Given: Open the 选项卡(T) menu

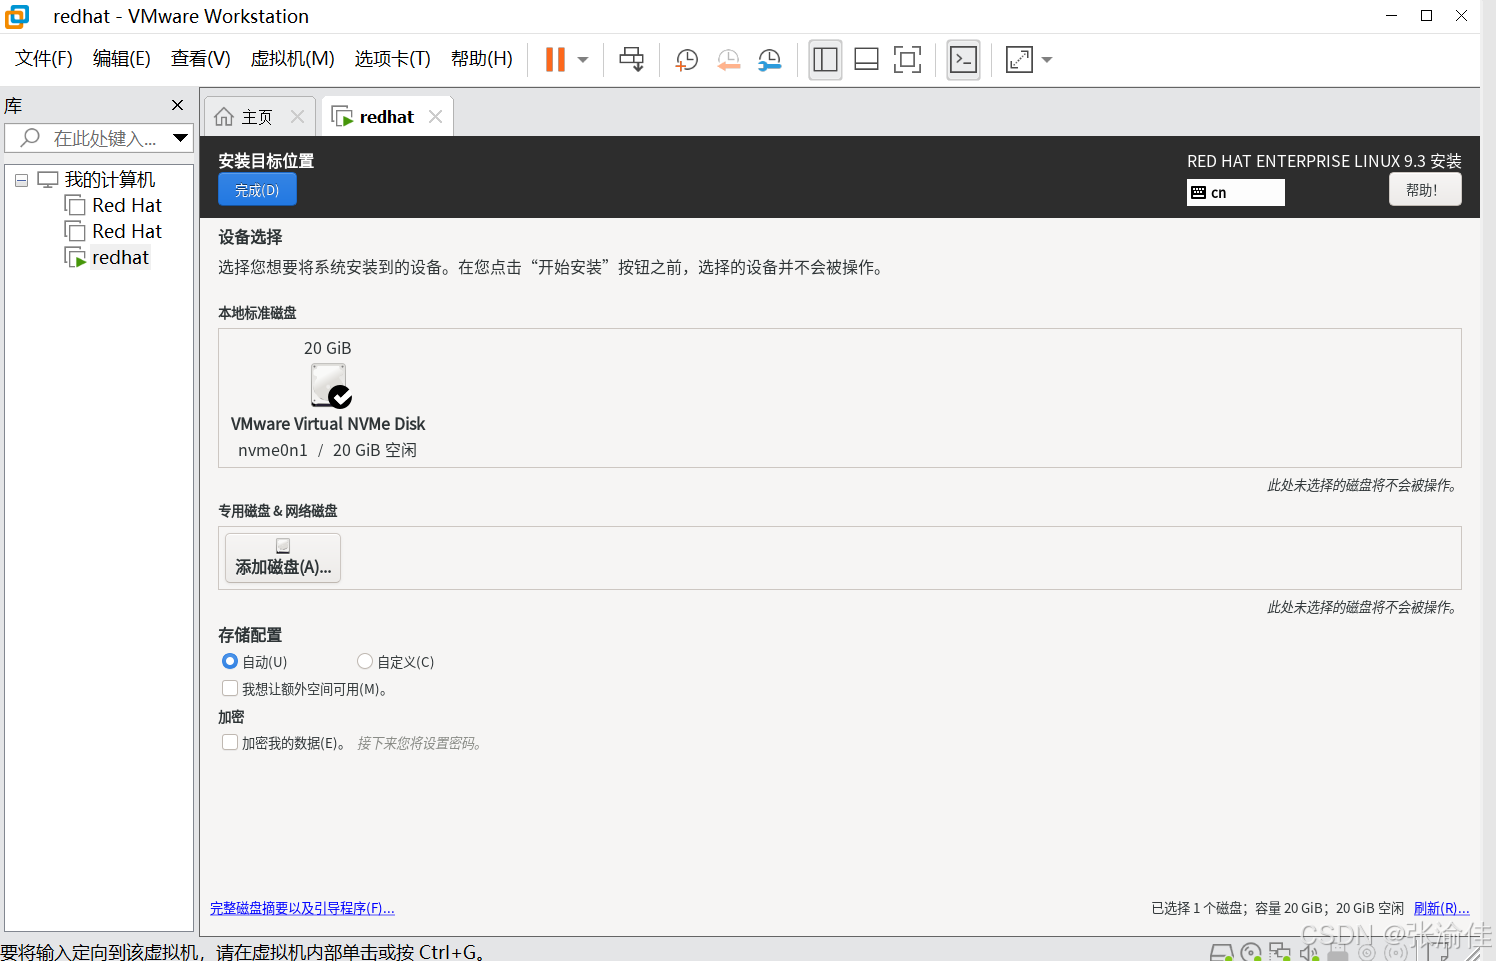Looking at the screenshot, I should (x=392, y=59).
